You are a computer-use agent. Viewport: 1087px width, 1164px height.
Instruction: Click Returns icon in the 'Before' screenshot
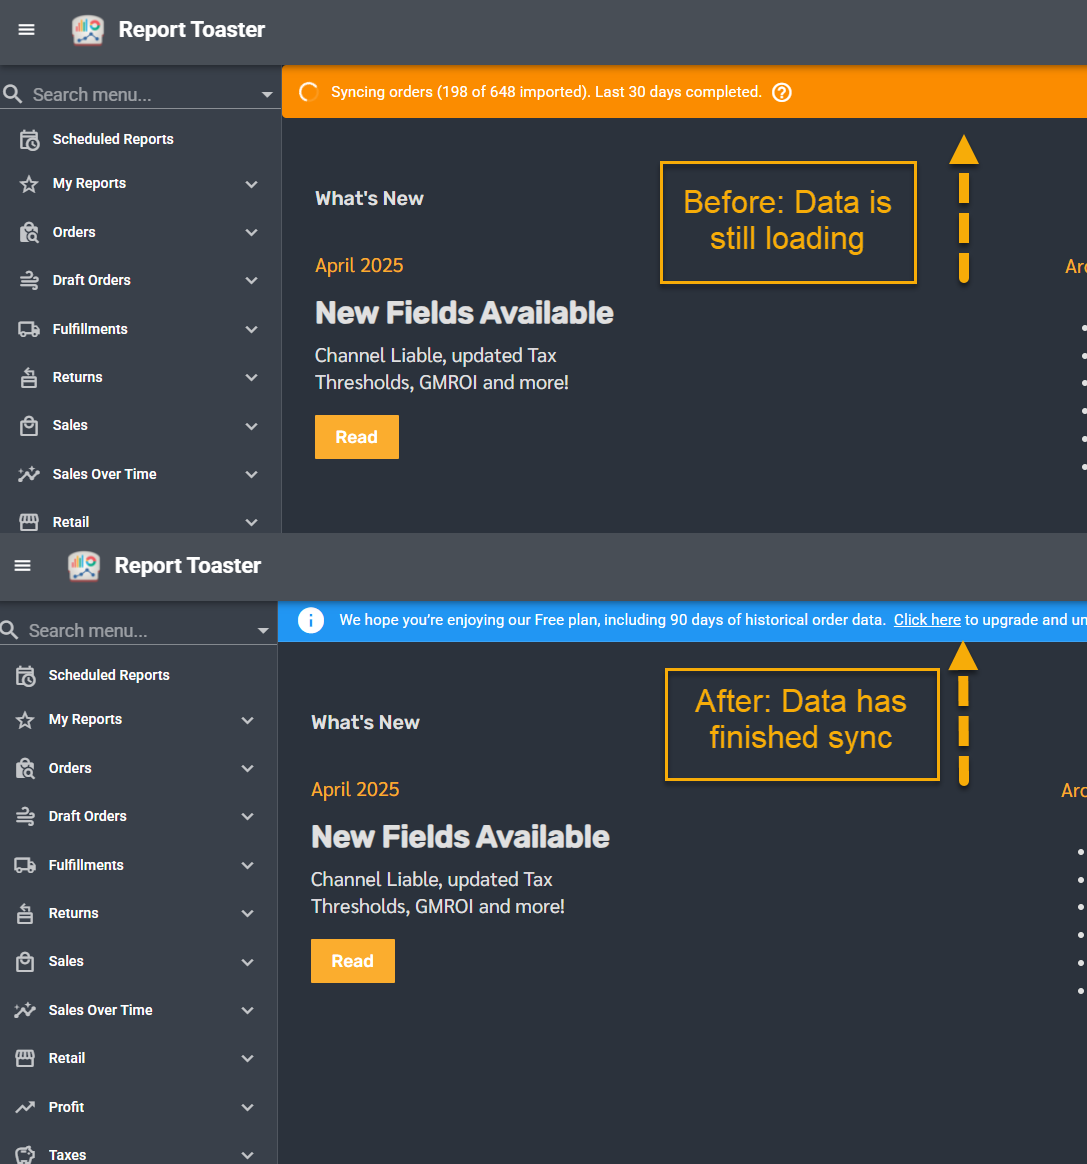pos(29,377)
